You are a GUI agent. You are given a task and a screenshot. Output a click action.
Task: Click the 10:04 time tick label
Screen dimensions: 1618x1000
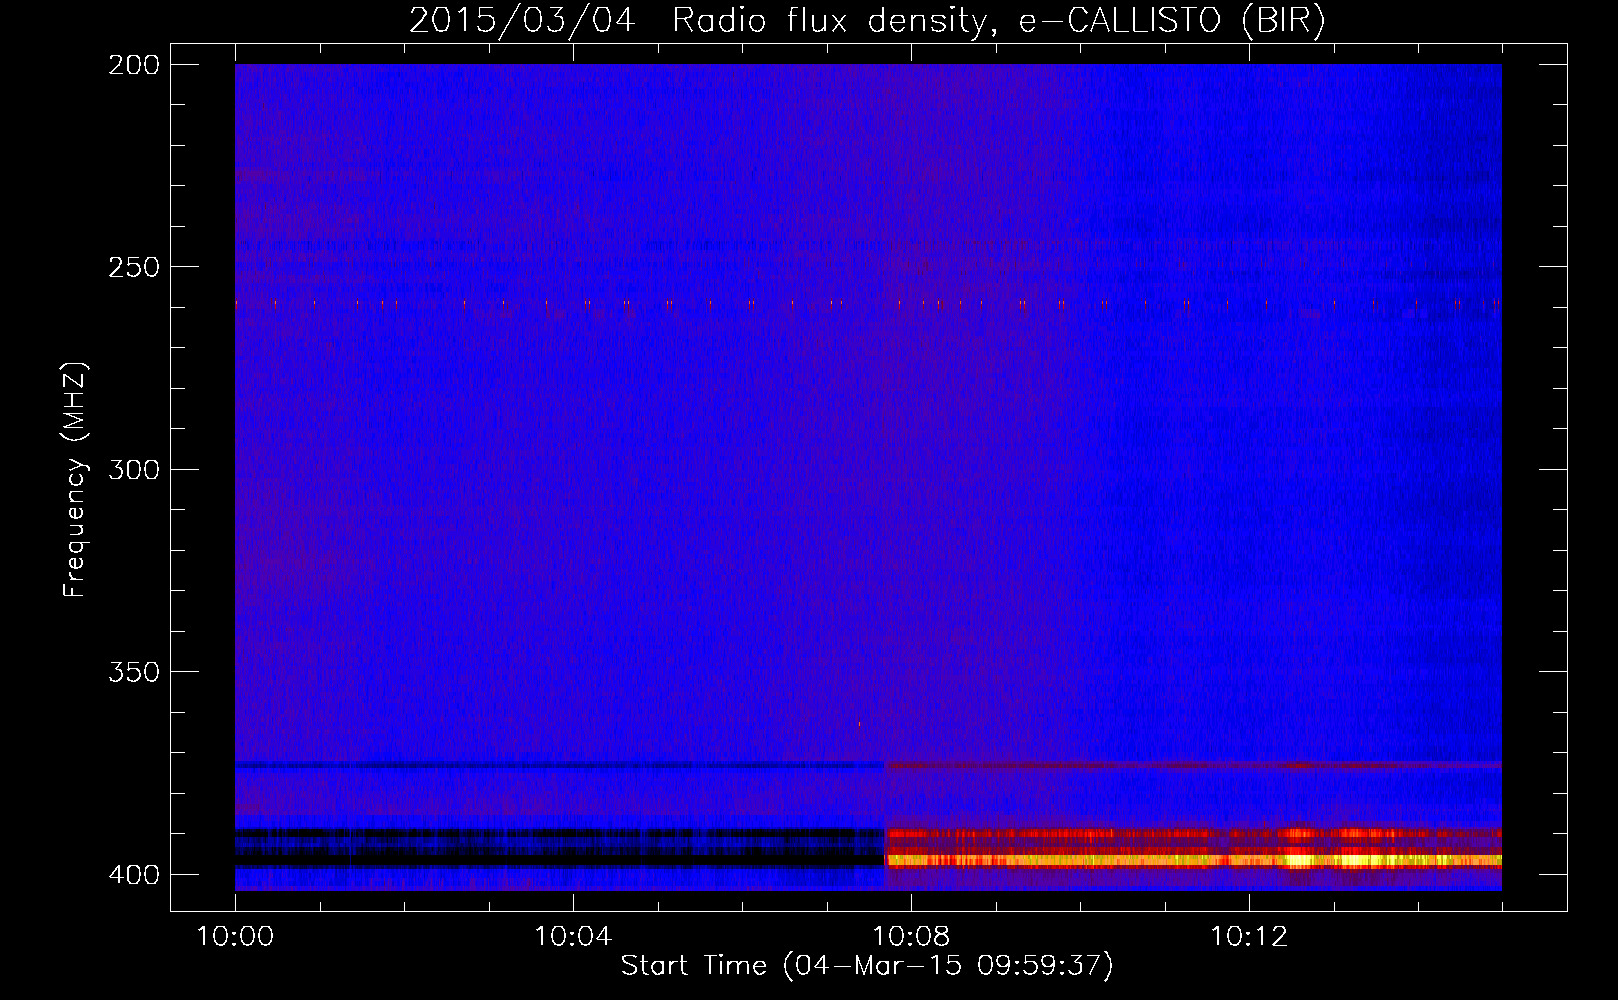[573, 936]
